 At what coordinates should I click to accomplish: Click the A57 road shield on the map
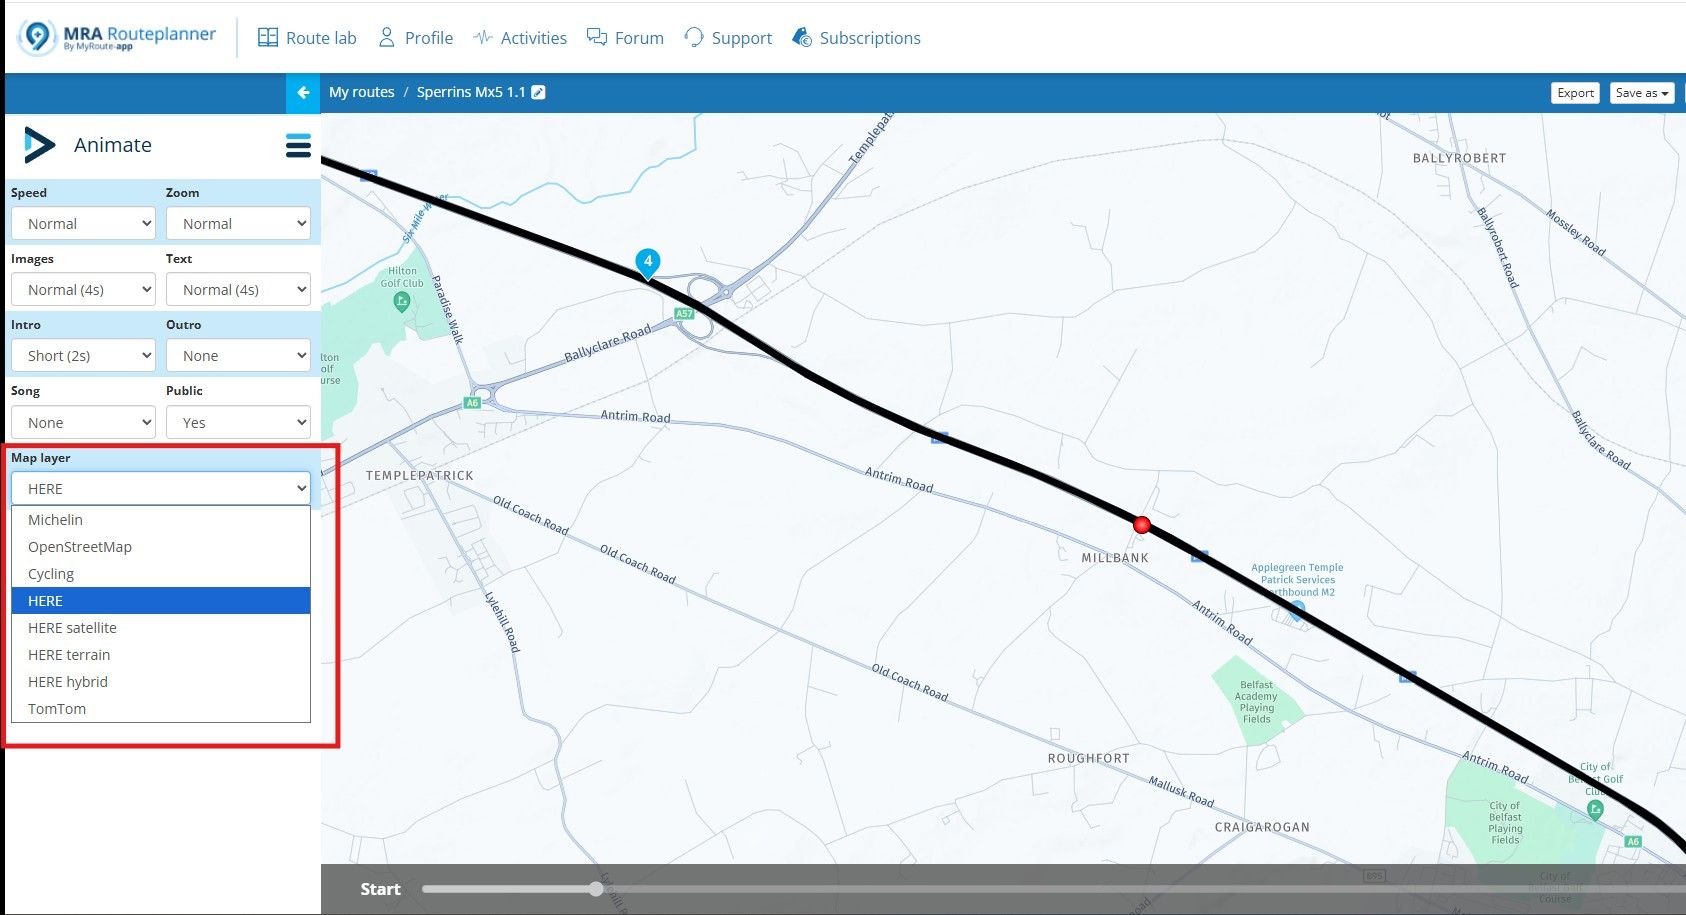click(684, 314)
